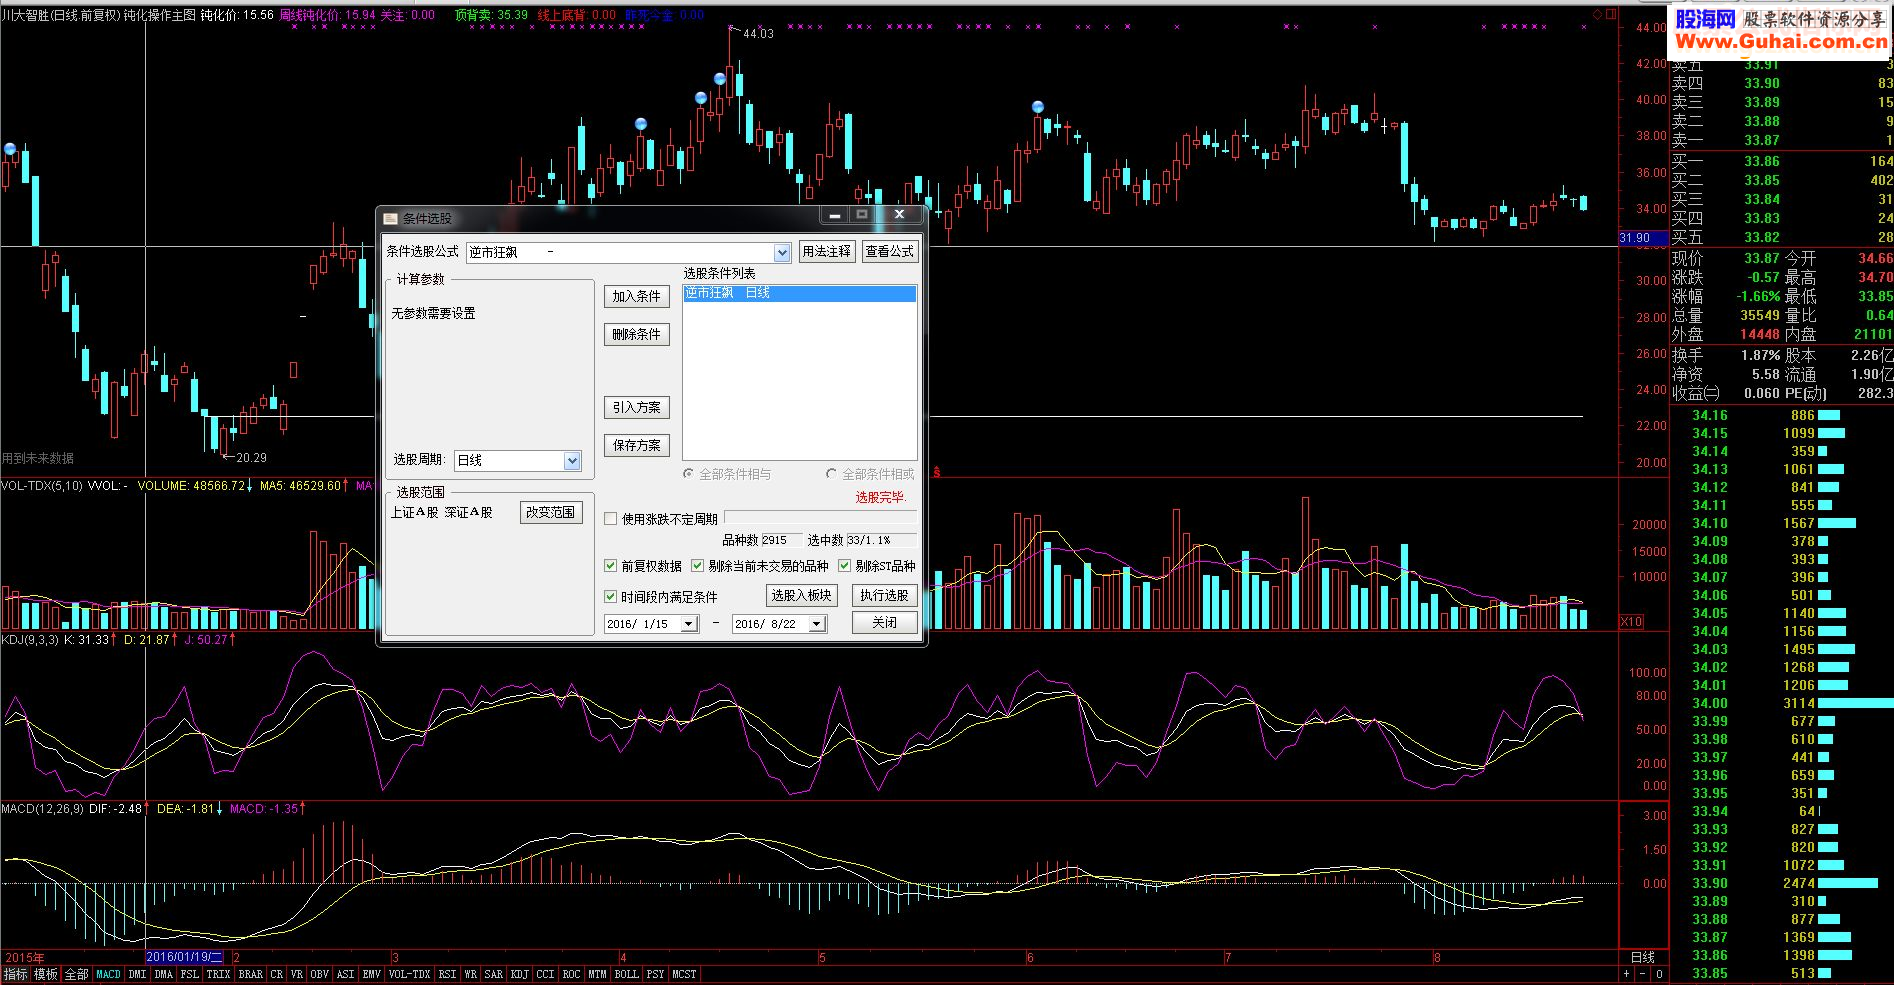Viewport: 1894px width, 985px height.
Task: Select ASI indicator tab
Action: (x=345, y=974)
